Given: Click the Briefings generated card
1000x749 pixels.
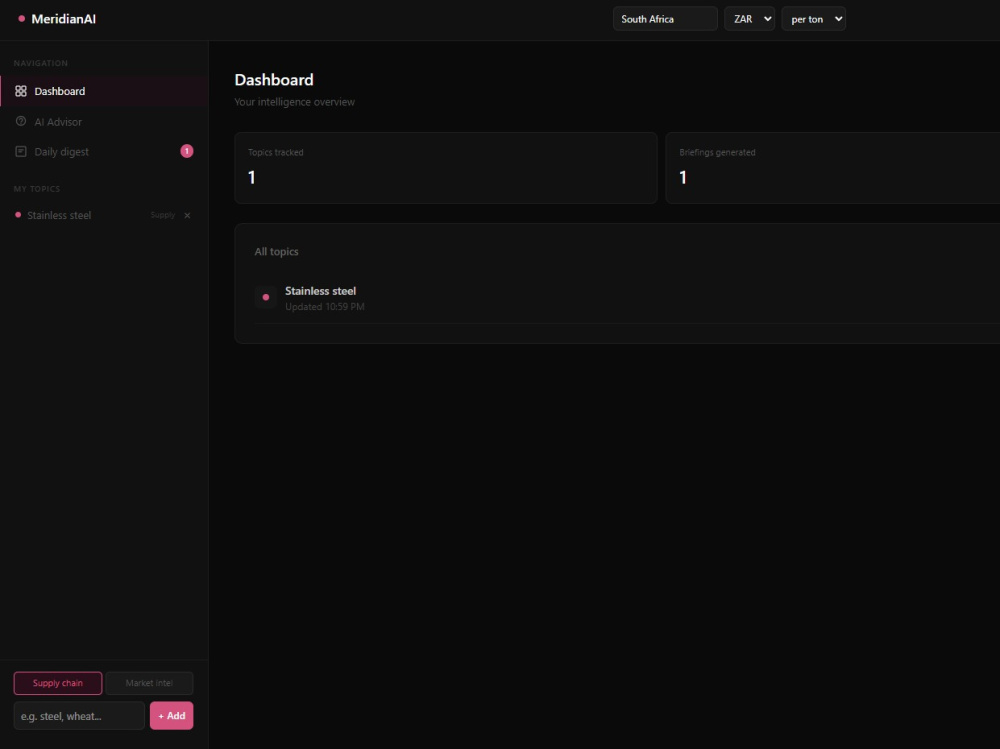Looking at the screenshot, I should pyautogui.click(x=833, y=168).
